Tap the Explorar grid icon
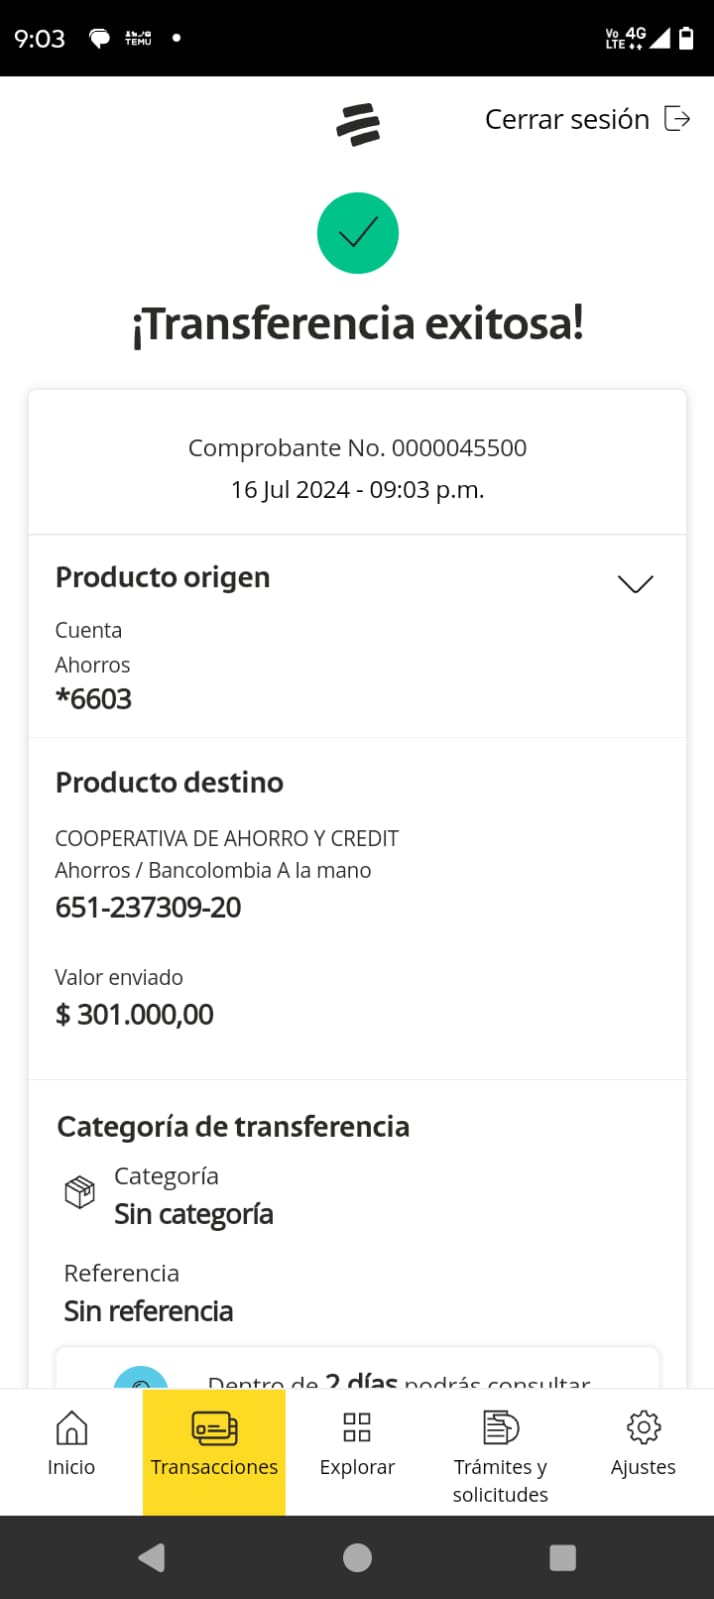 [357, 1427]
